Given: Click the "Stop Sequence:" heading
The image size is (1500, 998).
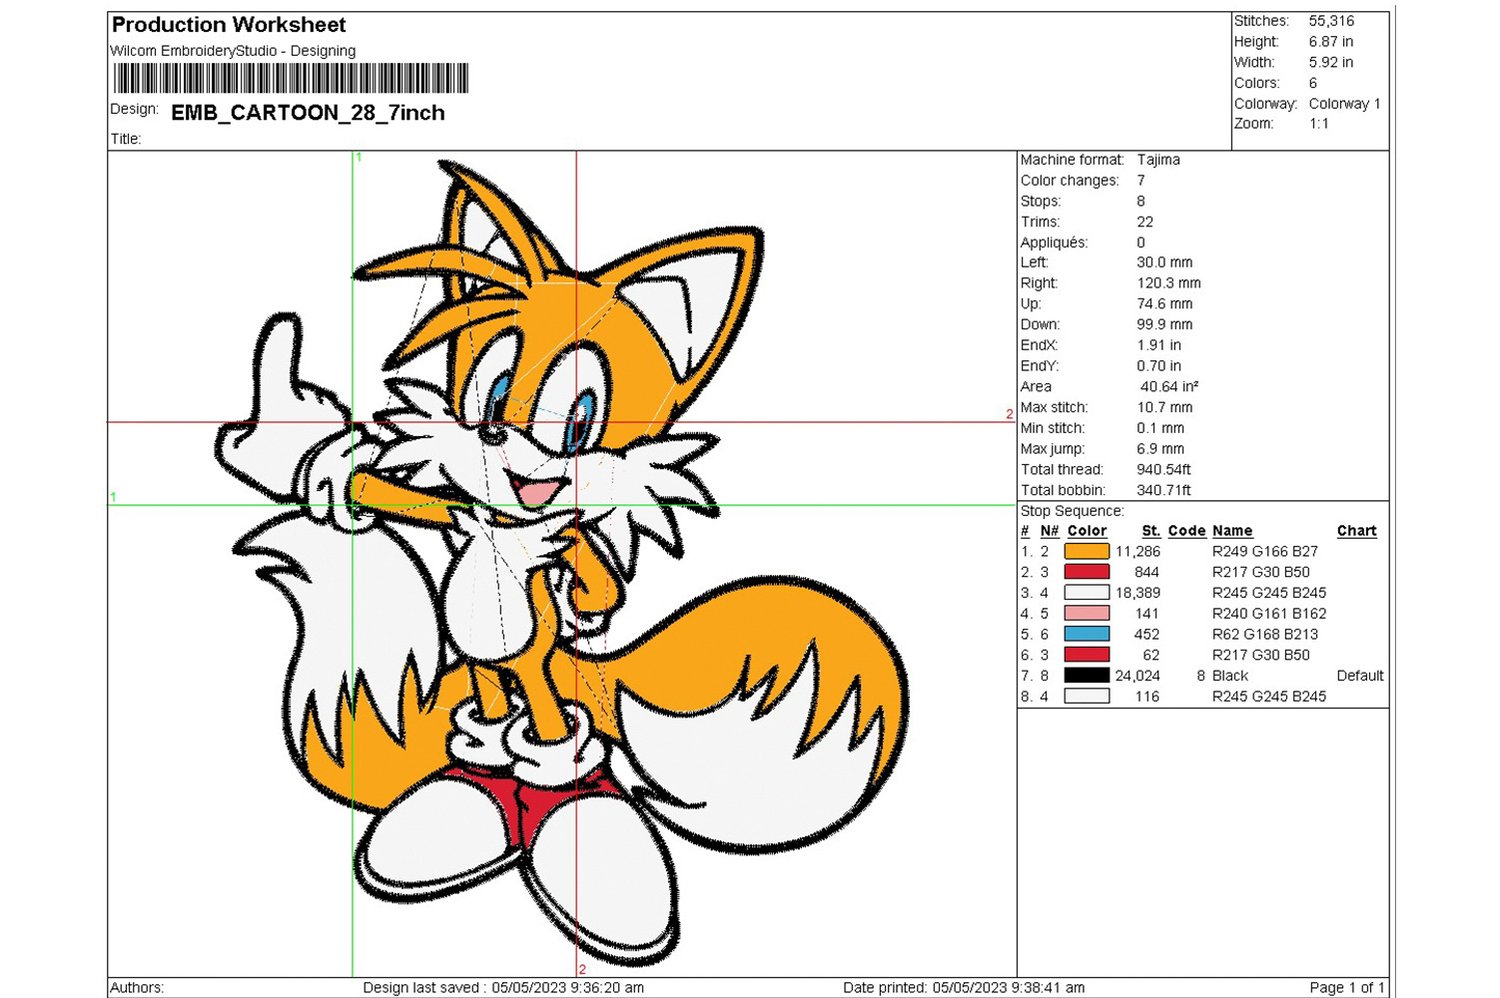Looking at the screenshot, I should (1072, 511).
